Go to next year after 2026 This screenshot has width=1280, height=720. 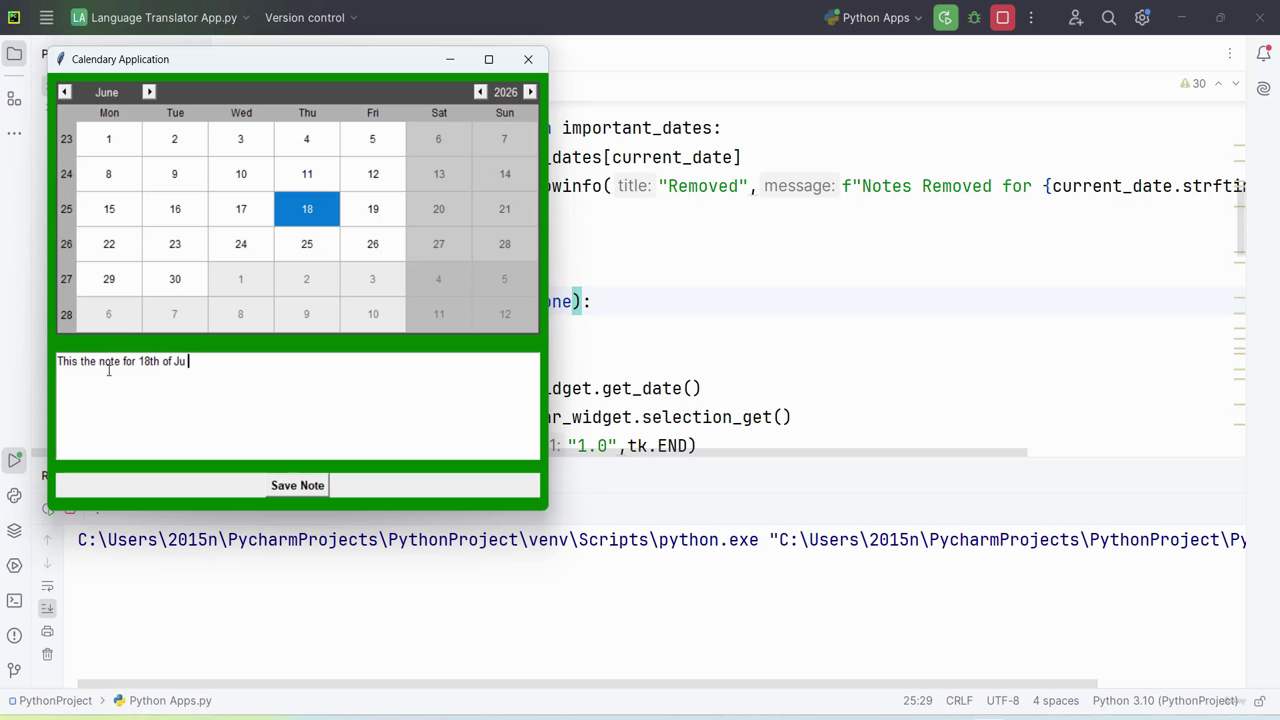click(x=530, y=92)
